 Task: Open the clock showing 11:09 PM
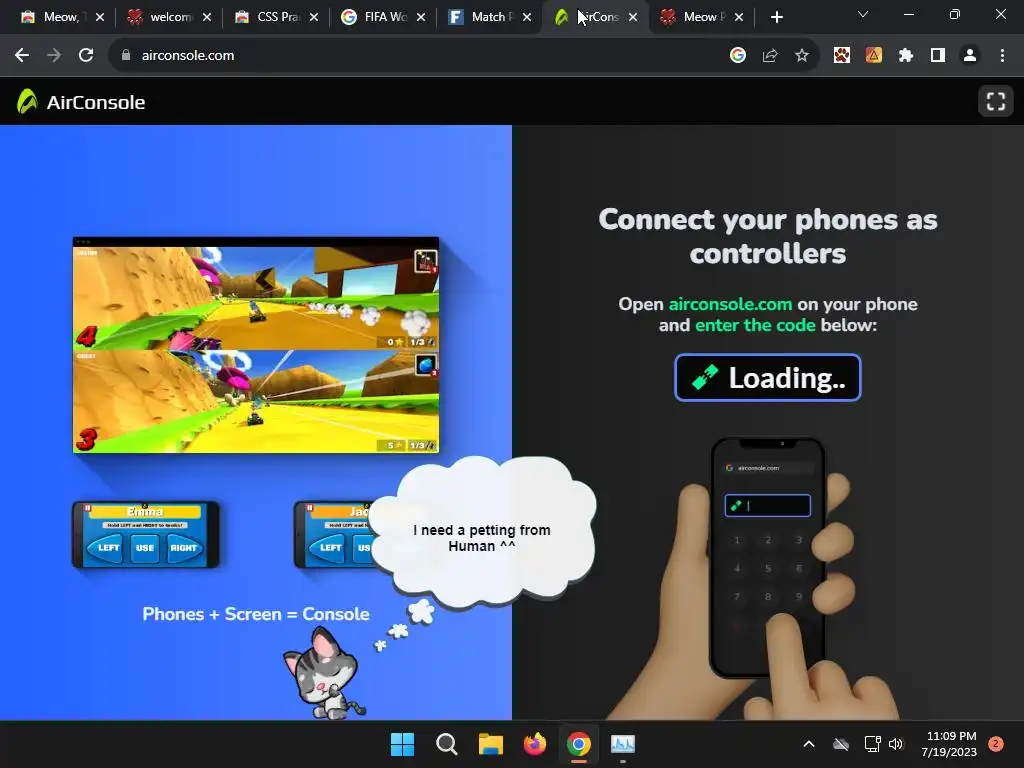pos(950,744)
